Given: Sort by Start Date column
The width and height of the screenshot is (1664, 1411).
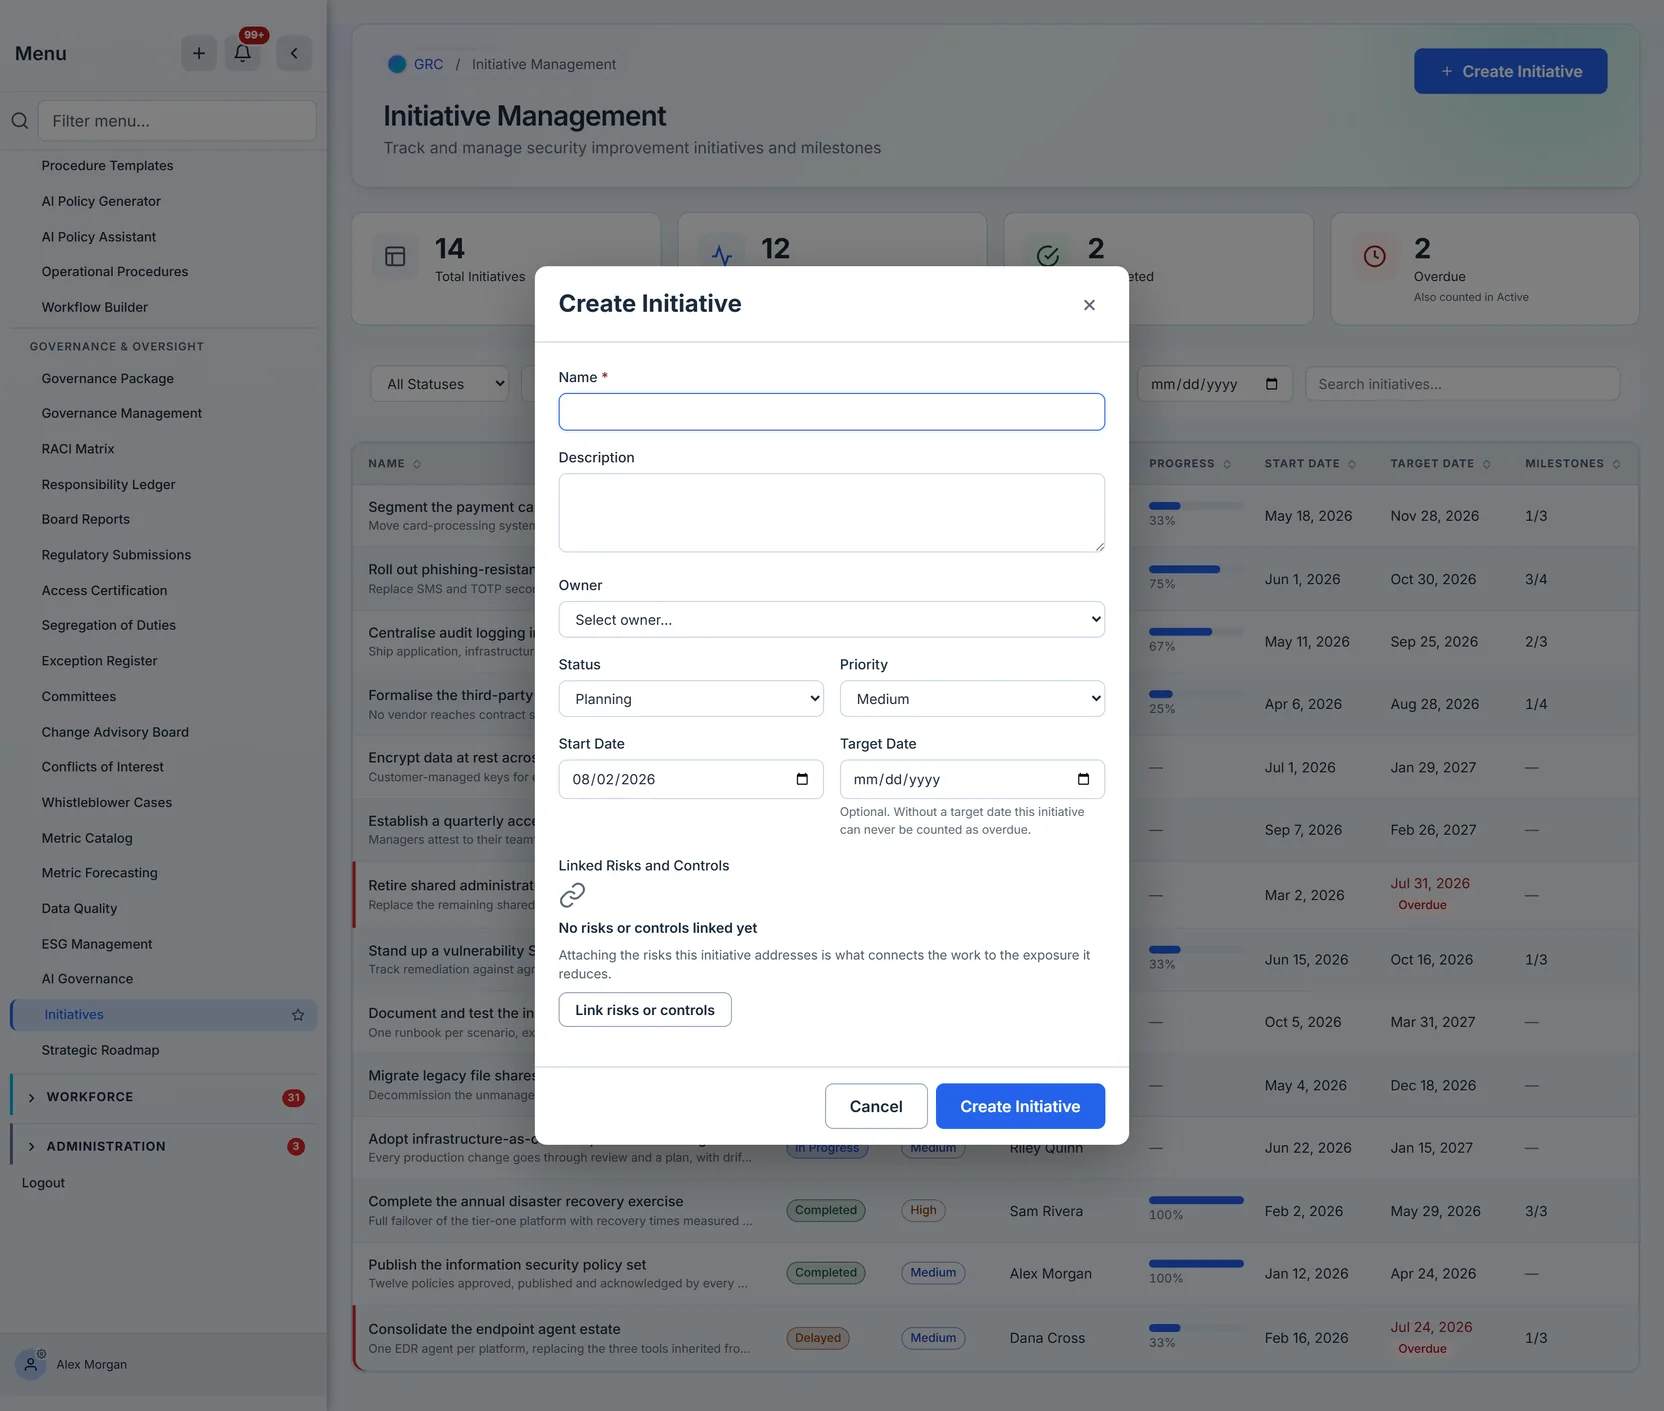Looking at the screenshot, I should point(1310,464).
